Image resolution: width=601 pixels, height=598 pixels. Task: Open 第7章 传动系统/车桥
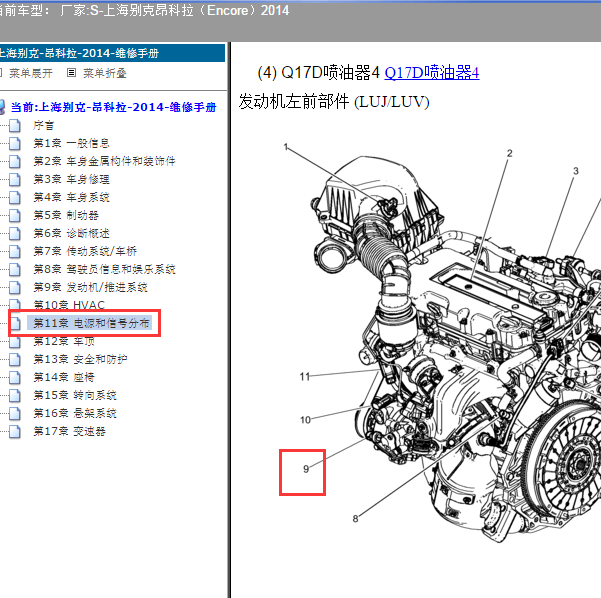85,251
